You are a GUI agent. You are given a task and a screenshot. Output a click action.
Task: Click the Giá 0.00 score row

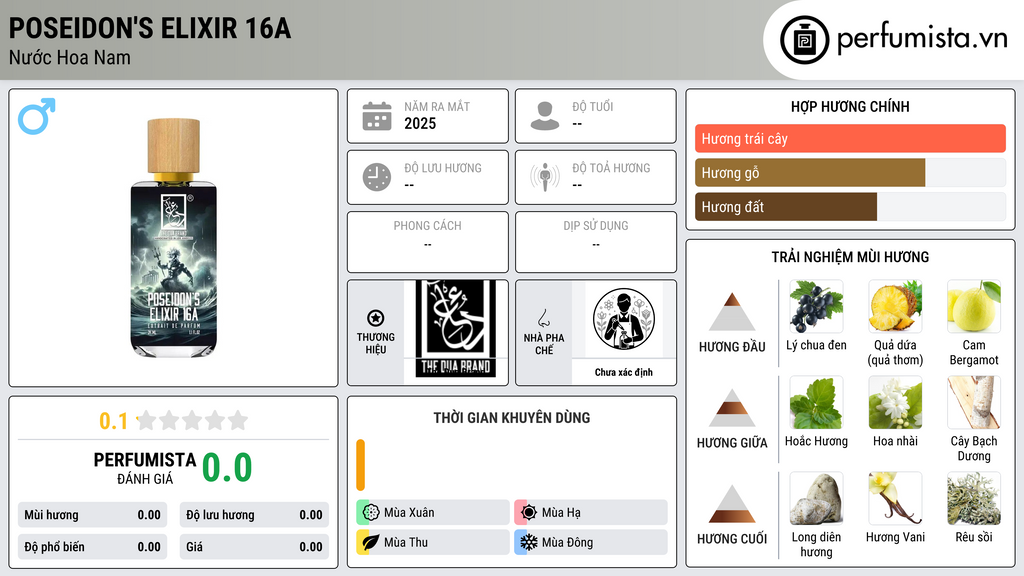(x=254, y=547)
